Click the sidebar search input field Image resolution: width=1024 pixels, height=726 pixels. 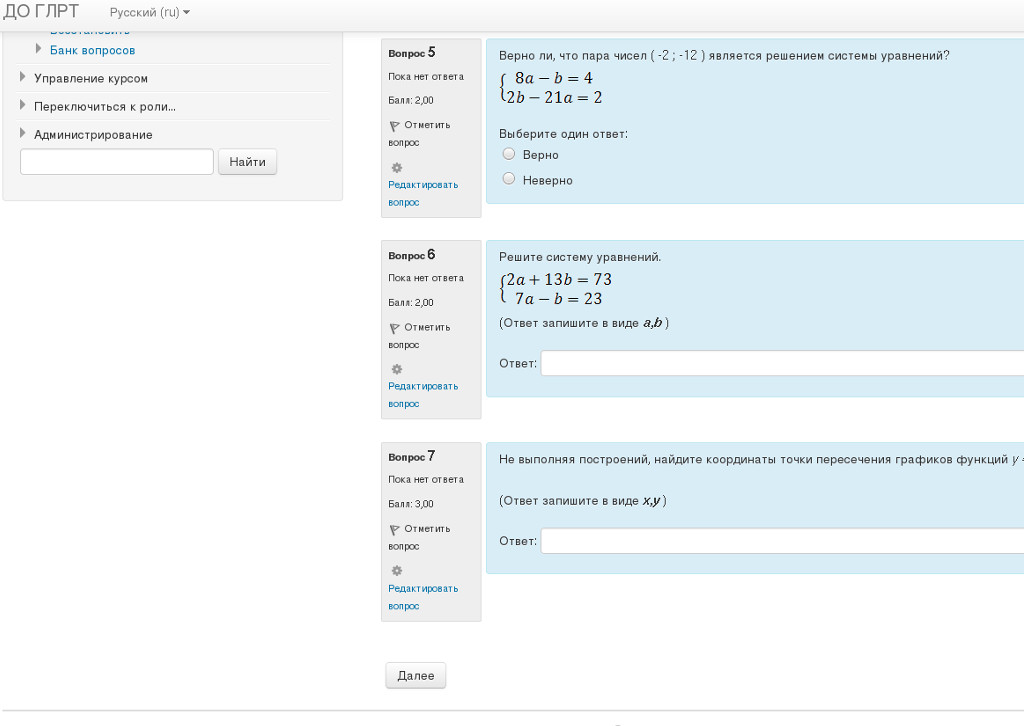coord(117,162)
